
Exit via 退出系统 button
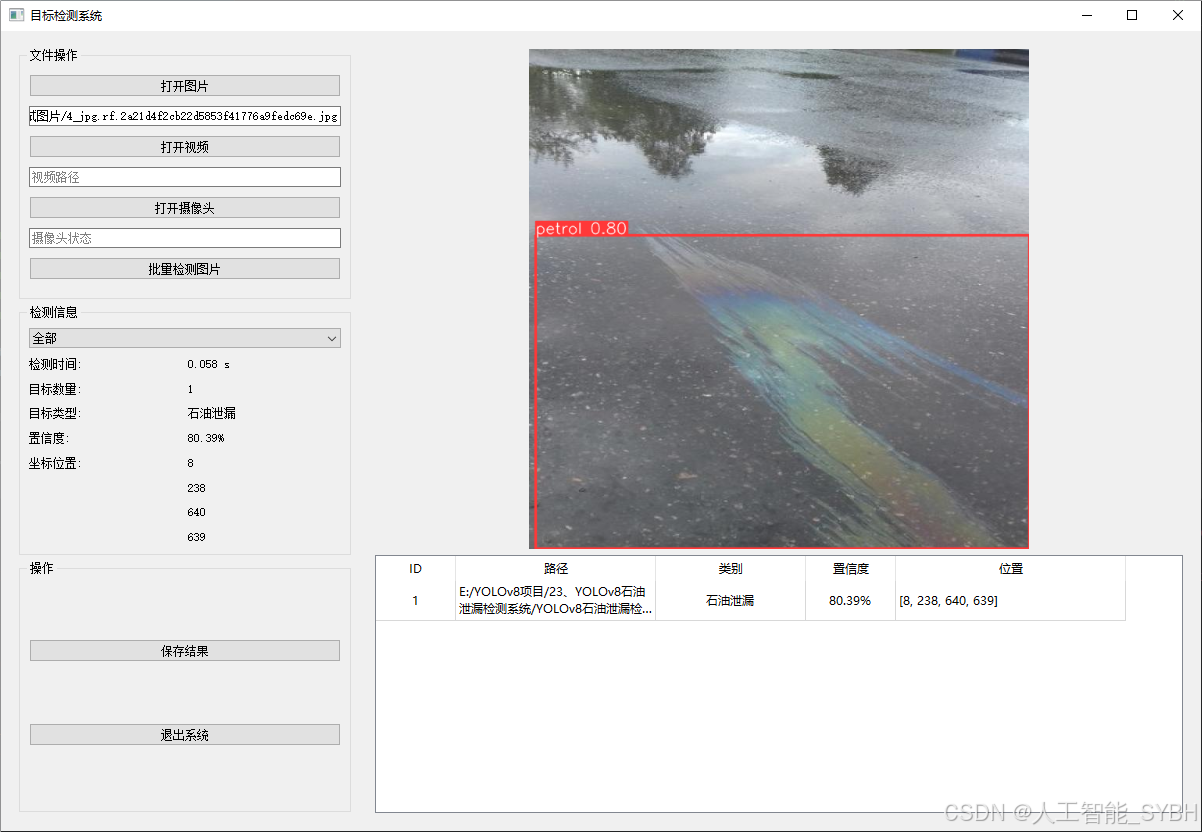point(185,735)
